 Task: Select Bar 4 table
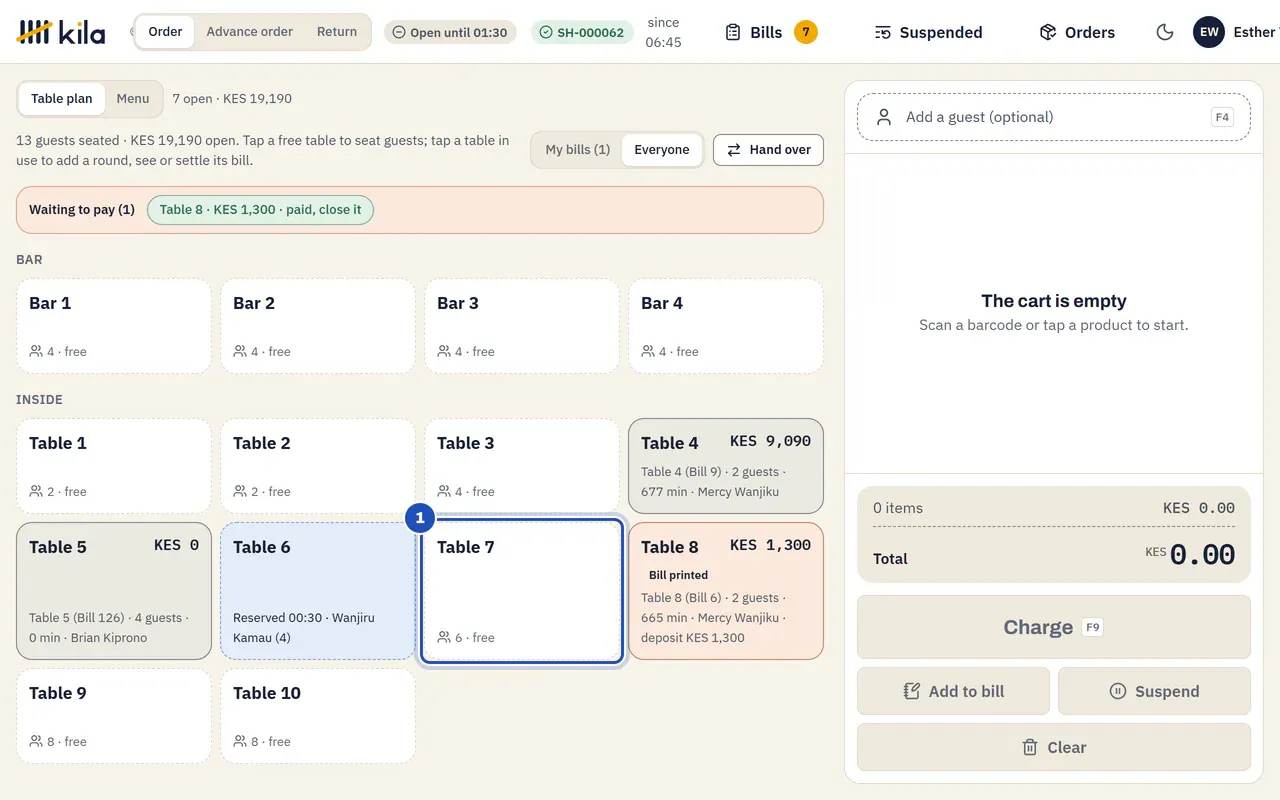tap(726, 326)
